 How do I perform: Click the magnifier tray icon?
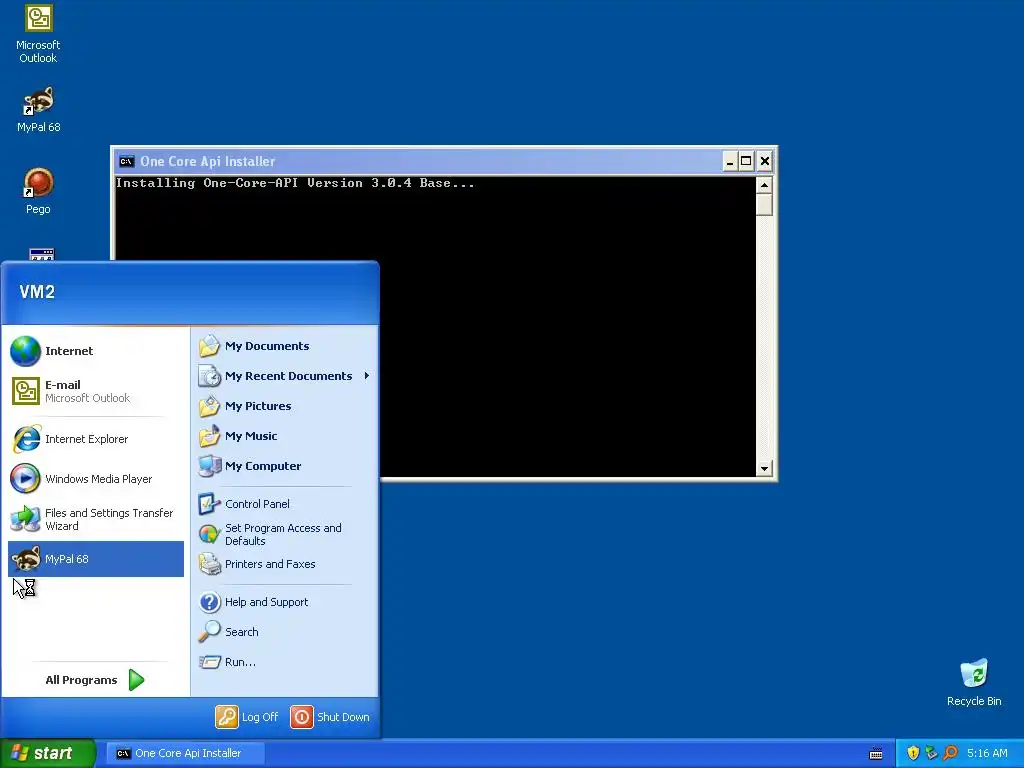point(950,753)
